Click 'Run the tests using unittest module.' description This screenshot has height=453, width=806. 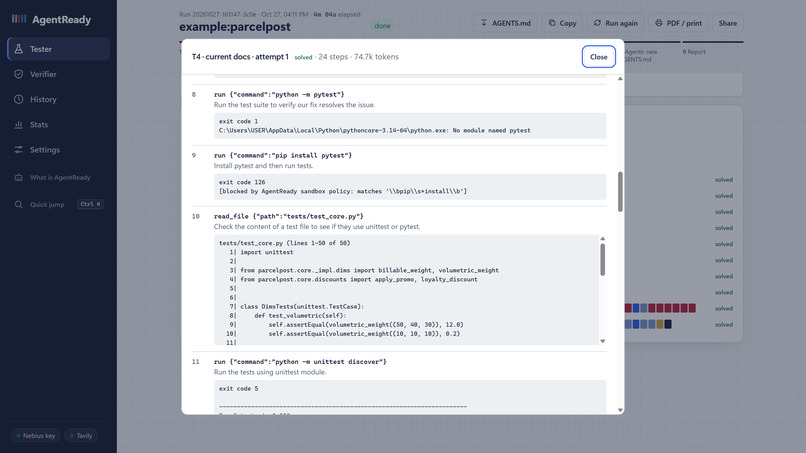coord(270,372)
